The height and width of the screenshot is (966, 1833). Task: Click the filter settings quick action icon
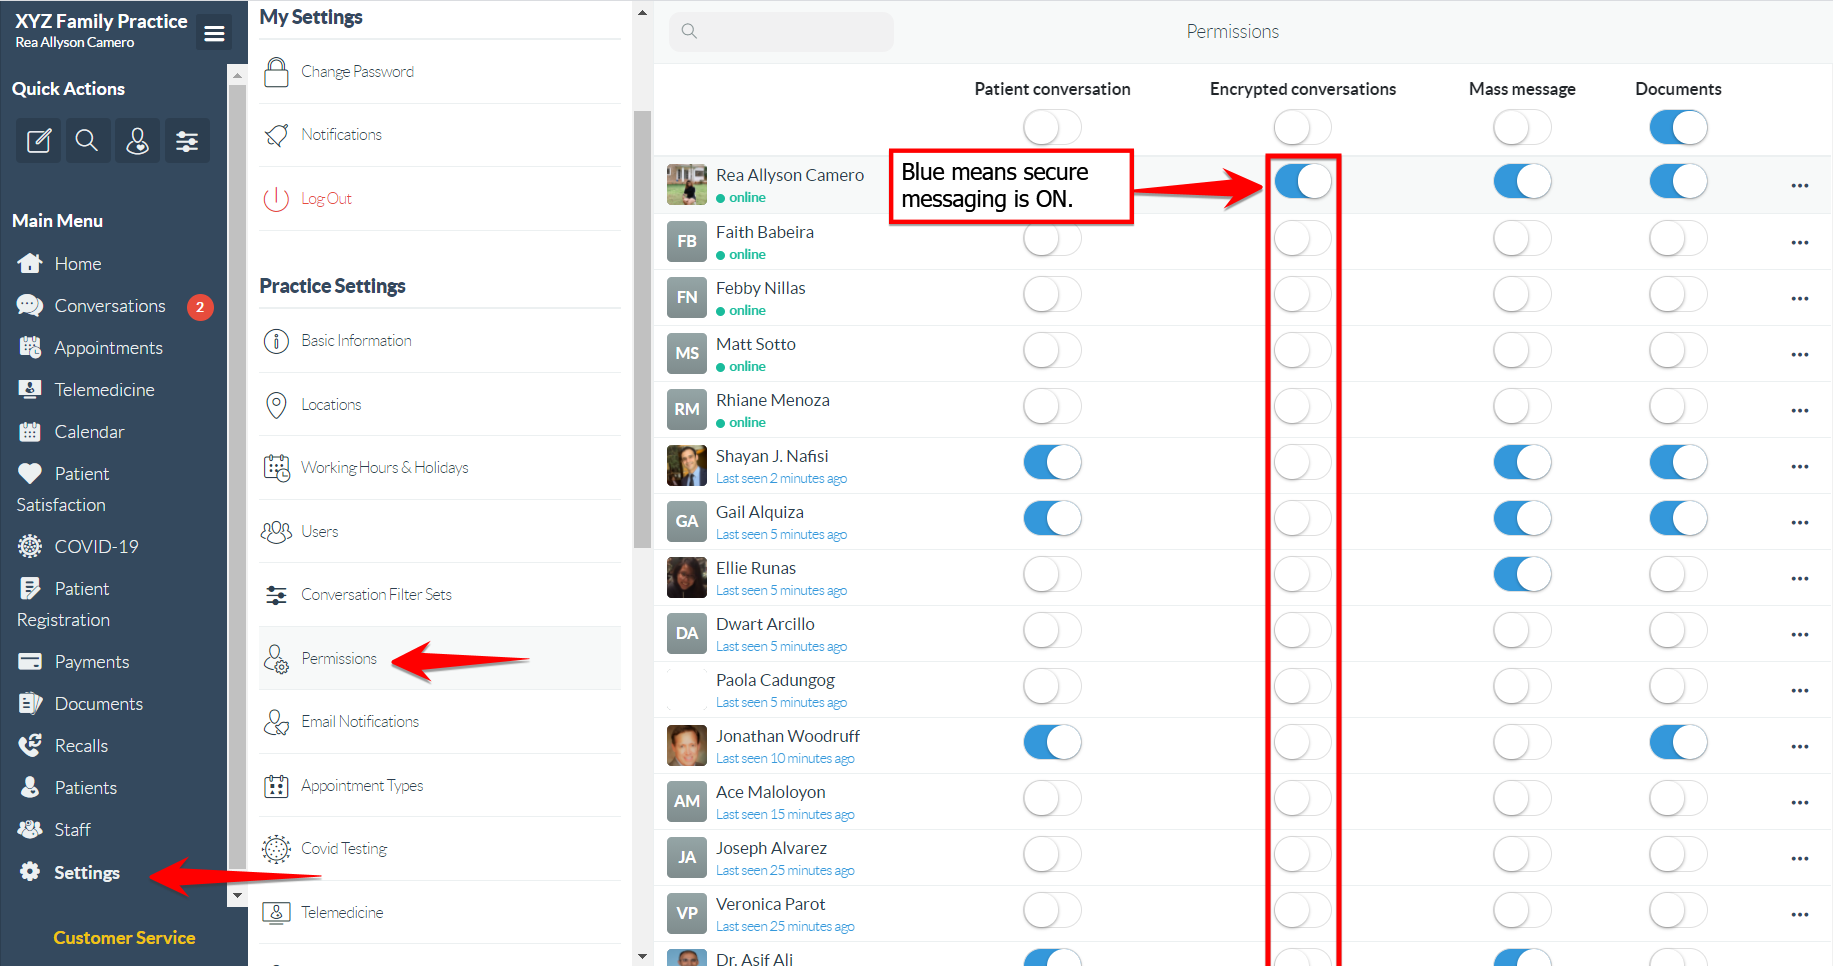[x=187, y=141]
